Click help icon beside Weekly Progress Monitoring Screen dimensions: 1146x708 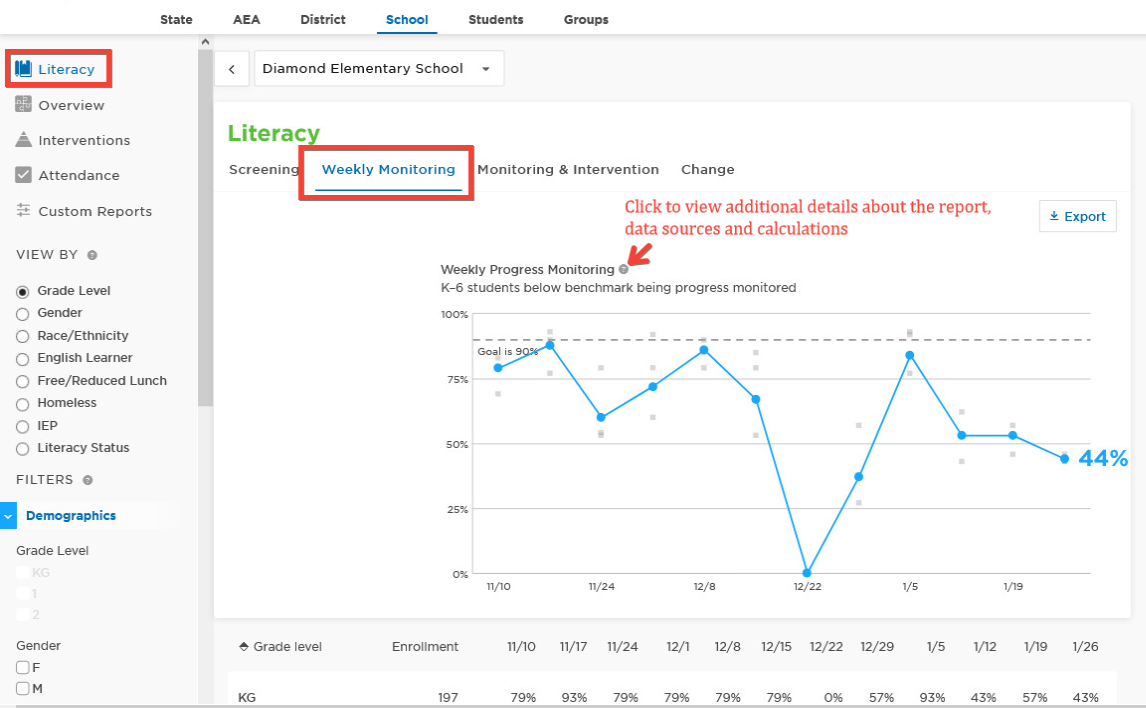pos(623,269)
